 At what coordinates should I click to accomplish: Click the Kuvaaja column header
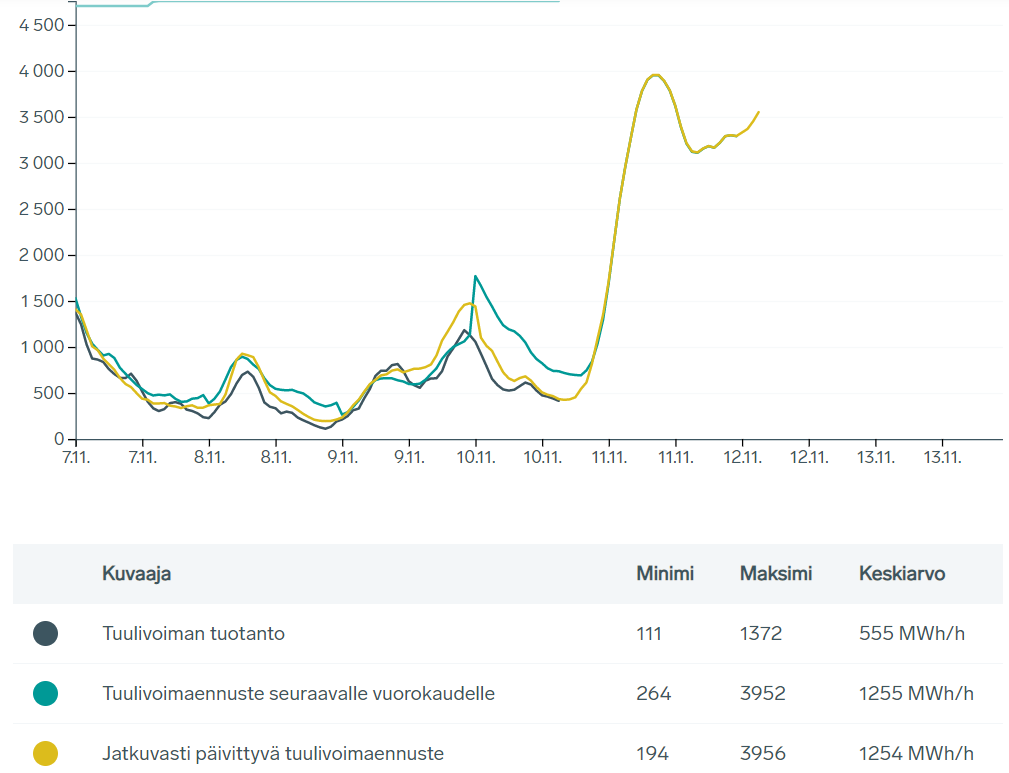coord(136,573)
